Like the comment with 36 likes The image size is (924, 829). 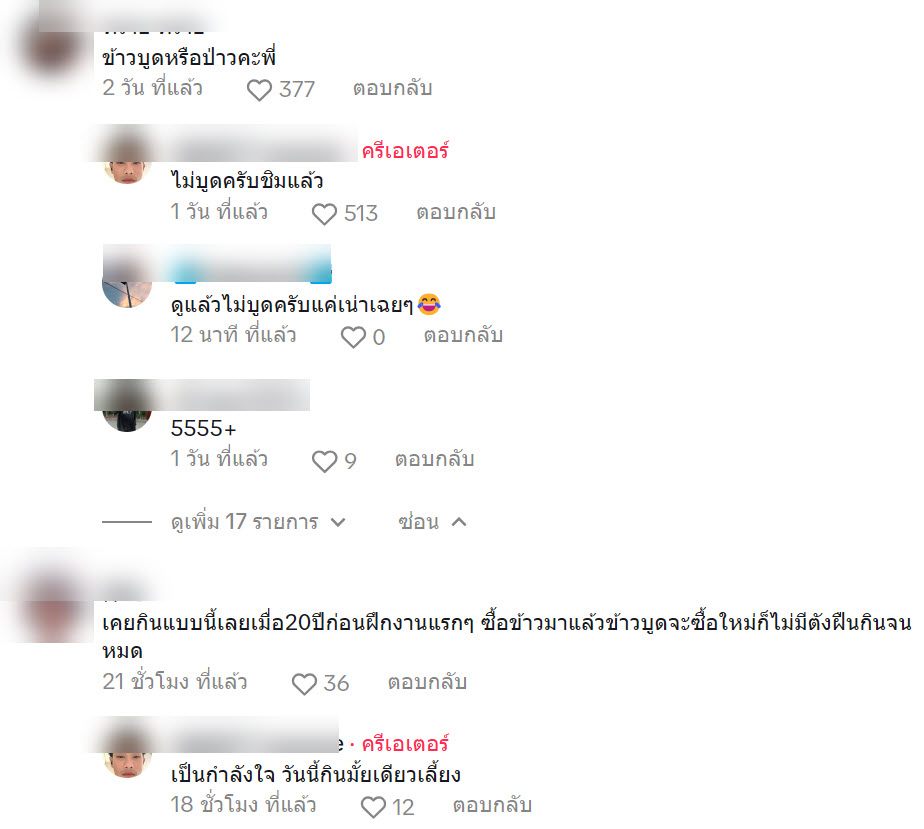click(x=304, y=684)
